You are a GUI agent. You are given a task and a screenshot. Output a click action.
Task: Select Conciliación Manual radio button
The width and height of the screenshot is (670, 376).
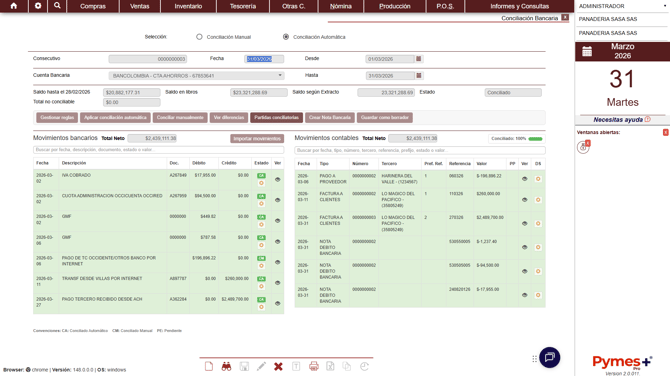(x=199, y=37)
